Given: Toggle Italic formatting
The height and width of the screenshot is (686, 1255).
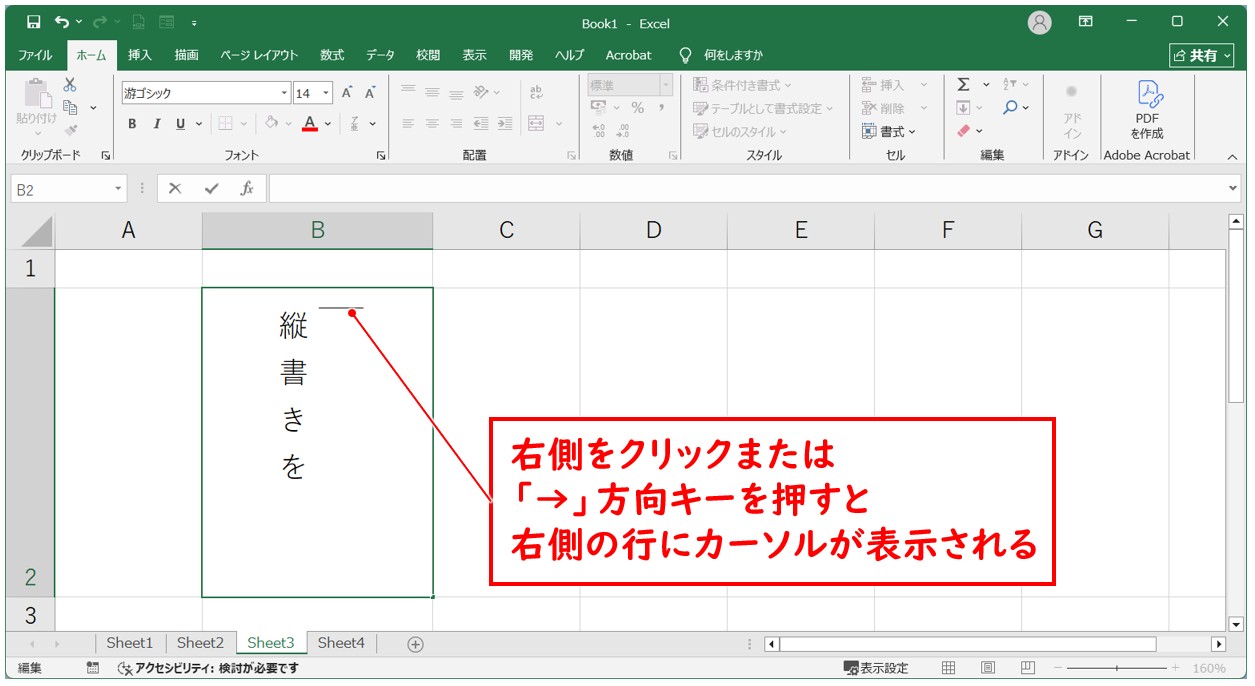Looking at the screenshot, I should coord(156,124).
